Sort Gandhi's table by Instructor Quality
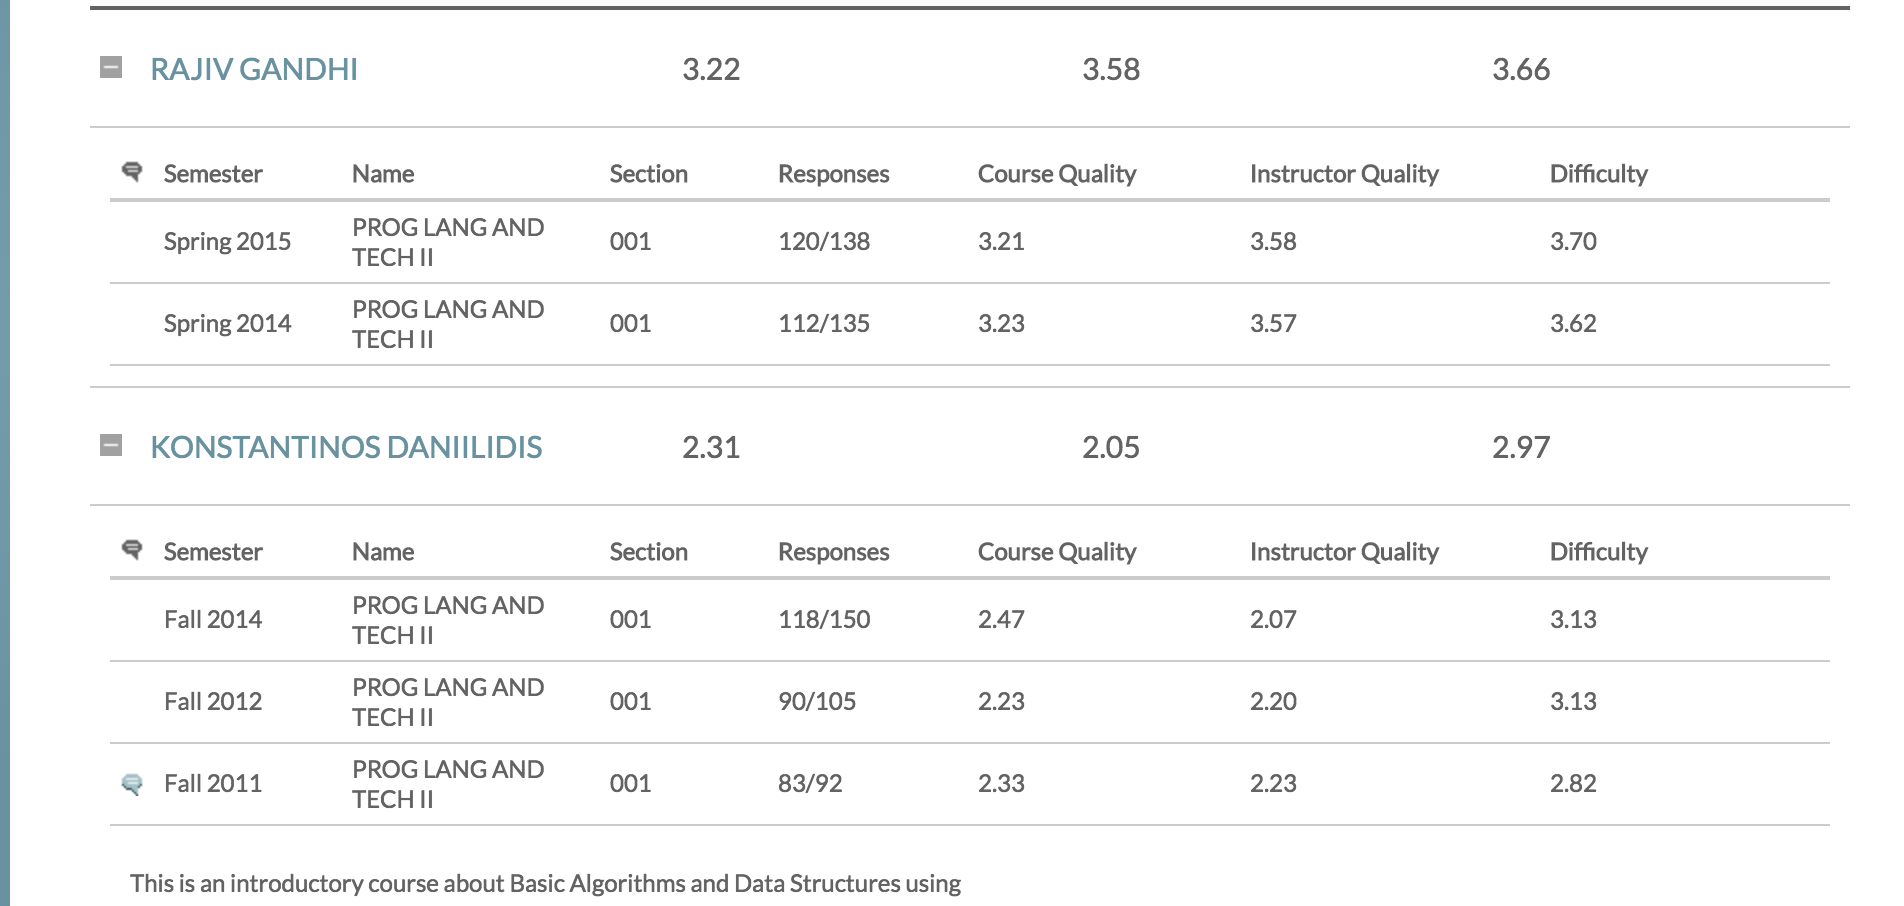The height and width of the screenshot is (906, 1904). tap(1344, 172)
